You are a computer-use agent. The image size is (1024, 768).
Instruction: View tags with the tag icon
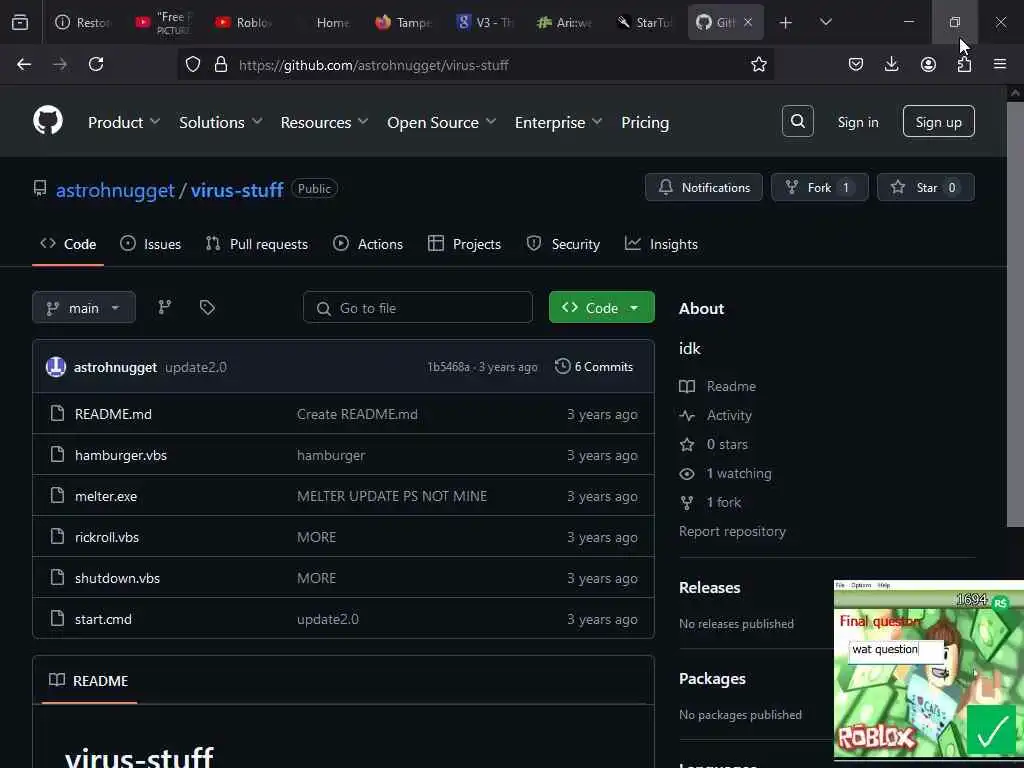coord(207,307)
